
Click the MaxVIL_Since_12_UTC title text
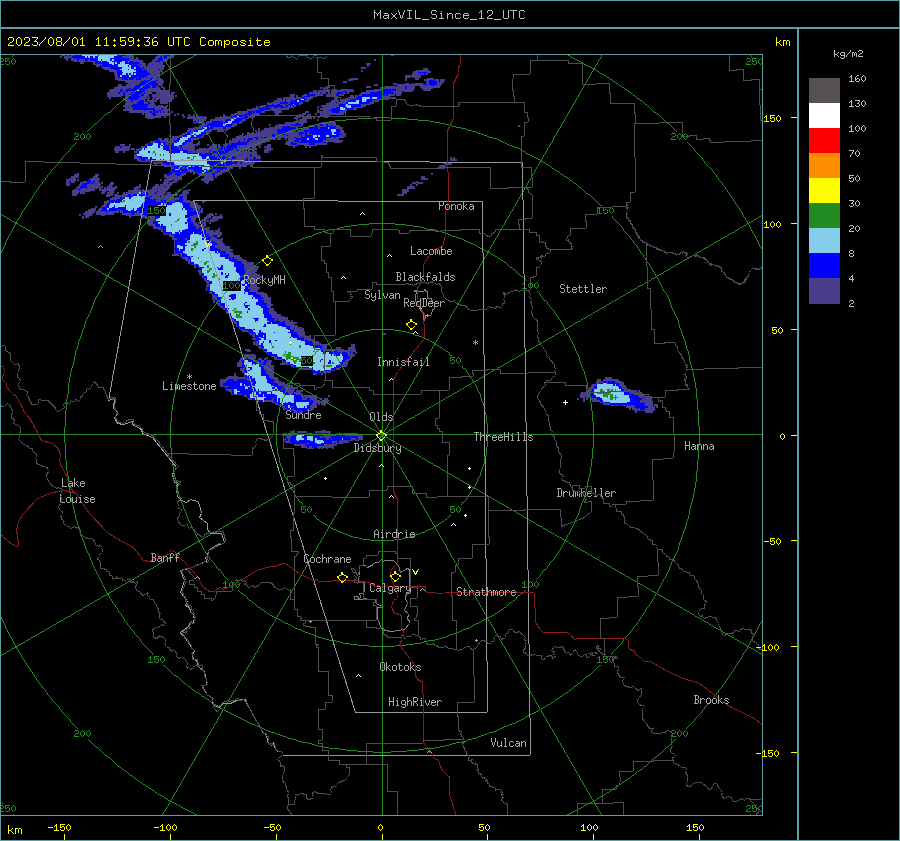449,15
